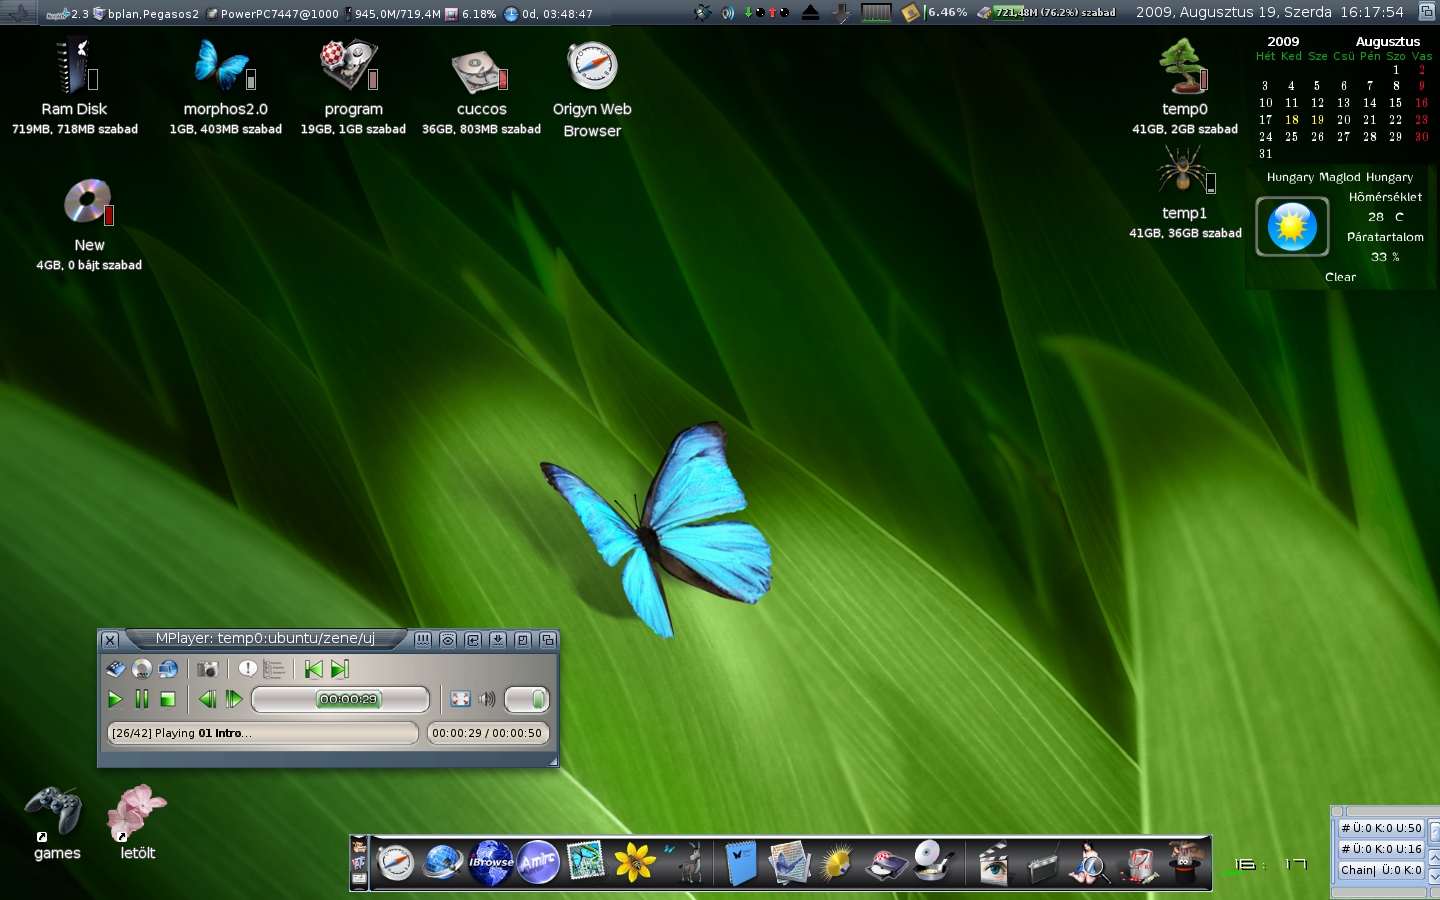Launch the mail client stamp icon
Screen dimensions: 1440x900
click(x=585, y=861)
